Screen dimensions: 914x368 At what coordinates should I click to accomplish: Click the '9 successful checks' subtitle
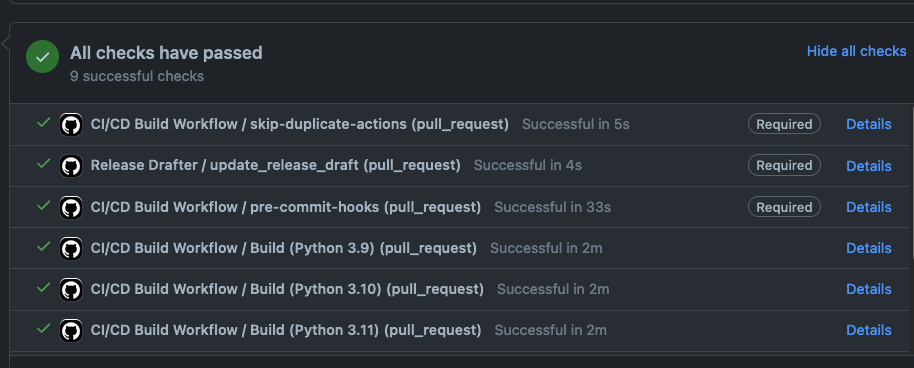click(x=137, y=76)
